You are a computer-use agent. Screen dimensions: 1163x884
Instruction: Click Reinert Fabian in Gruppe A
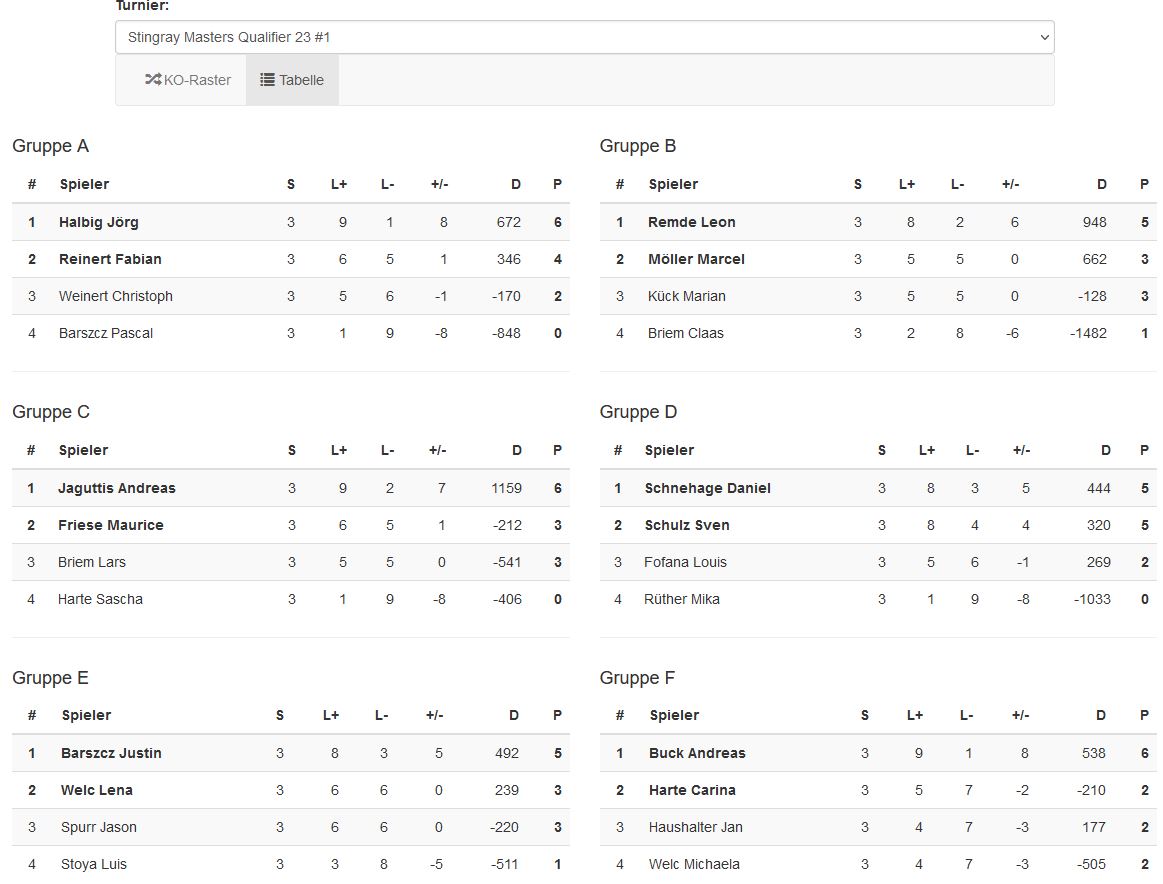pos(110,259)
